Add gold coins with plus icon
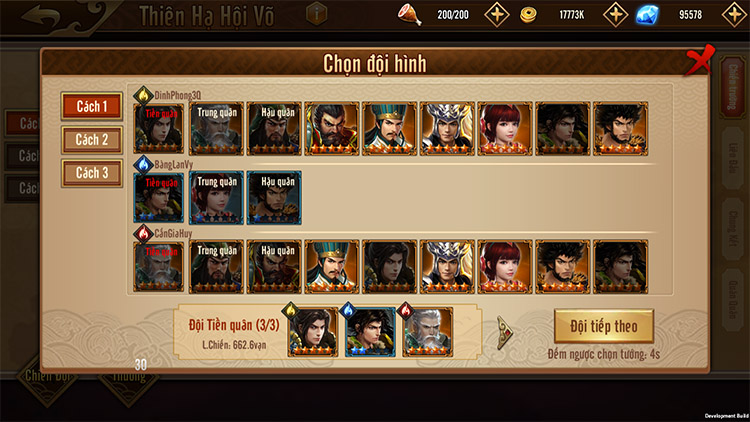The image size is (750, 422). pyautogui.click(x=615, y=14)
